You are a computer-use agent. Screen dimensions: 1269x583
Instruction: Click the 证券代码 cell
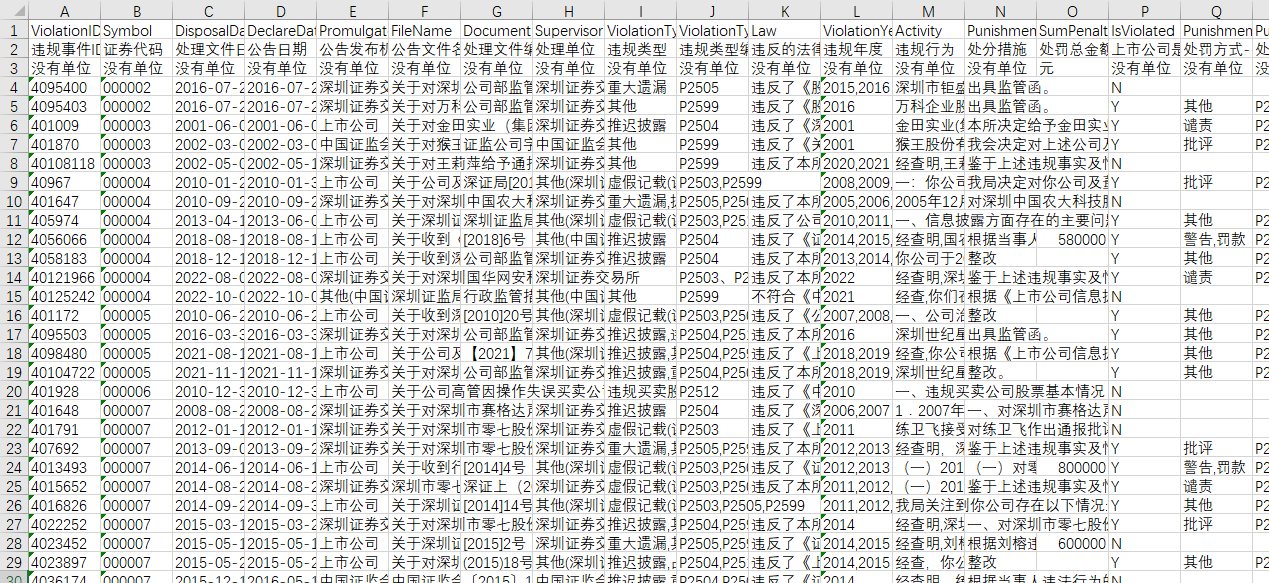click(136, 50)
